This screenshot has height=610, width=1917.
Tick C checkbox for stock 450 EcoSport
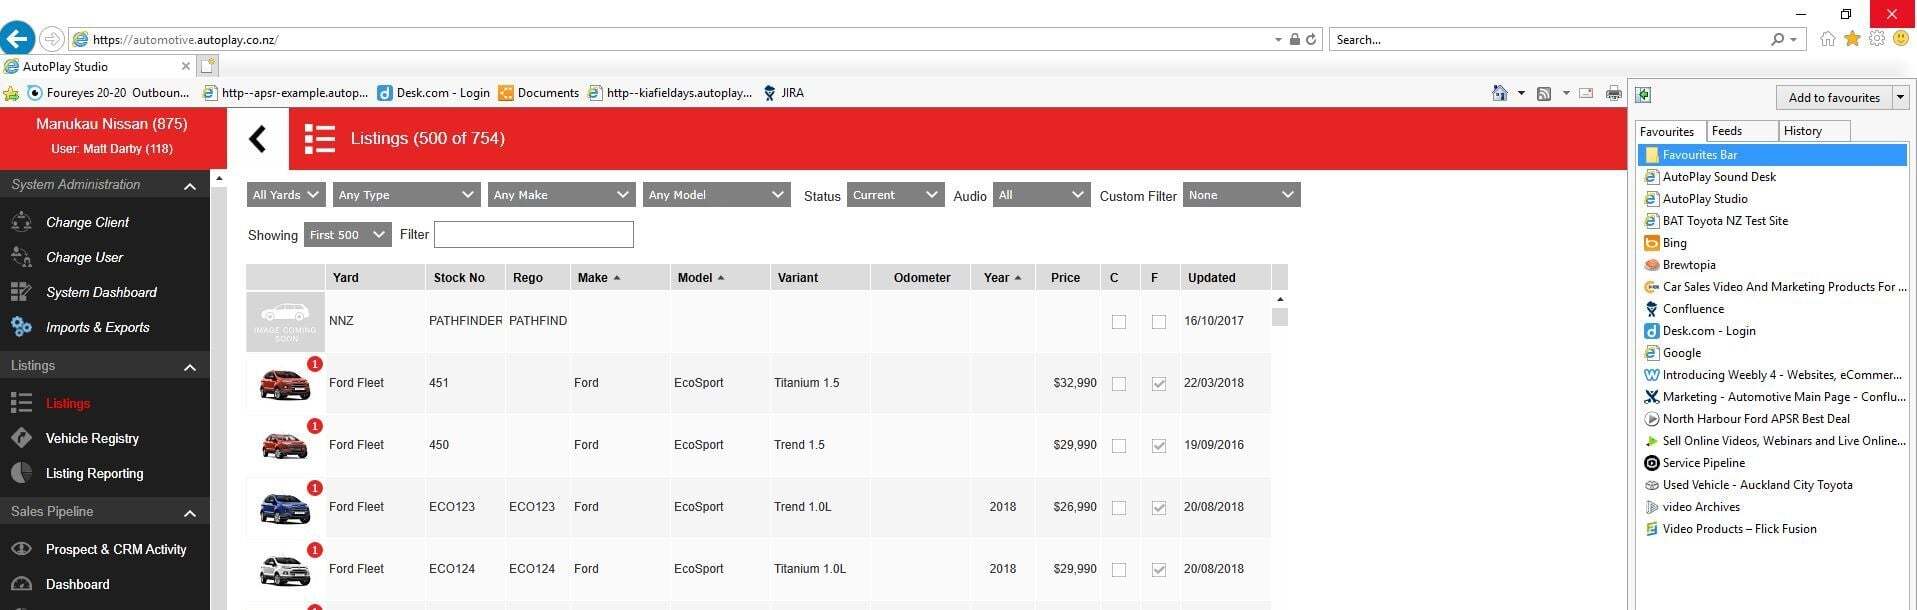[x=1119, y=446]
